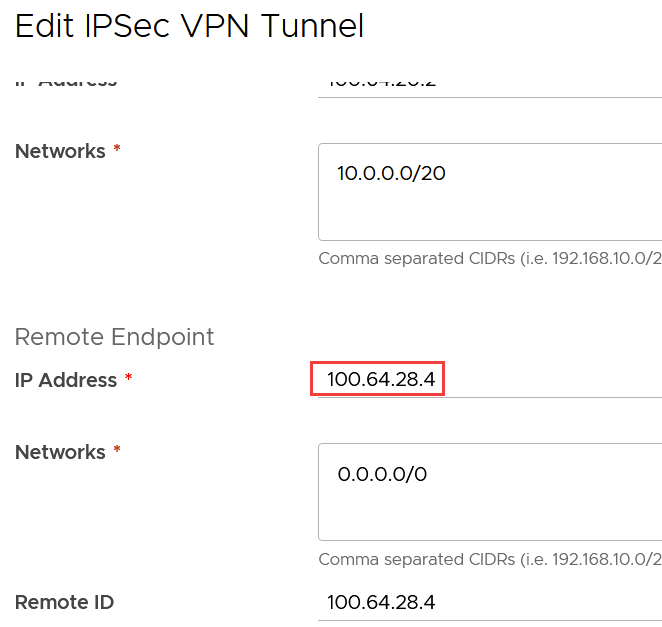Image resolution: width=662 pixels, height=627 pixels.
Task: Click the Edit IPSec VPN Tunnel title
Action: click(x=189, y=26)
